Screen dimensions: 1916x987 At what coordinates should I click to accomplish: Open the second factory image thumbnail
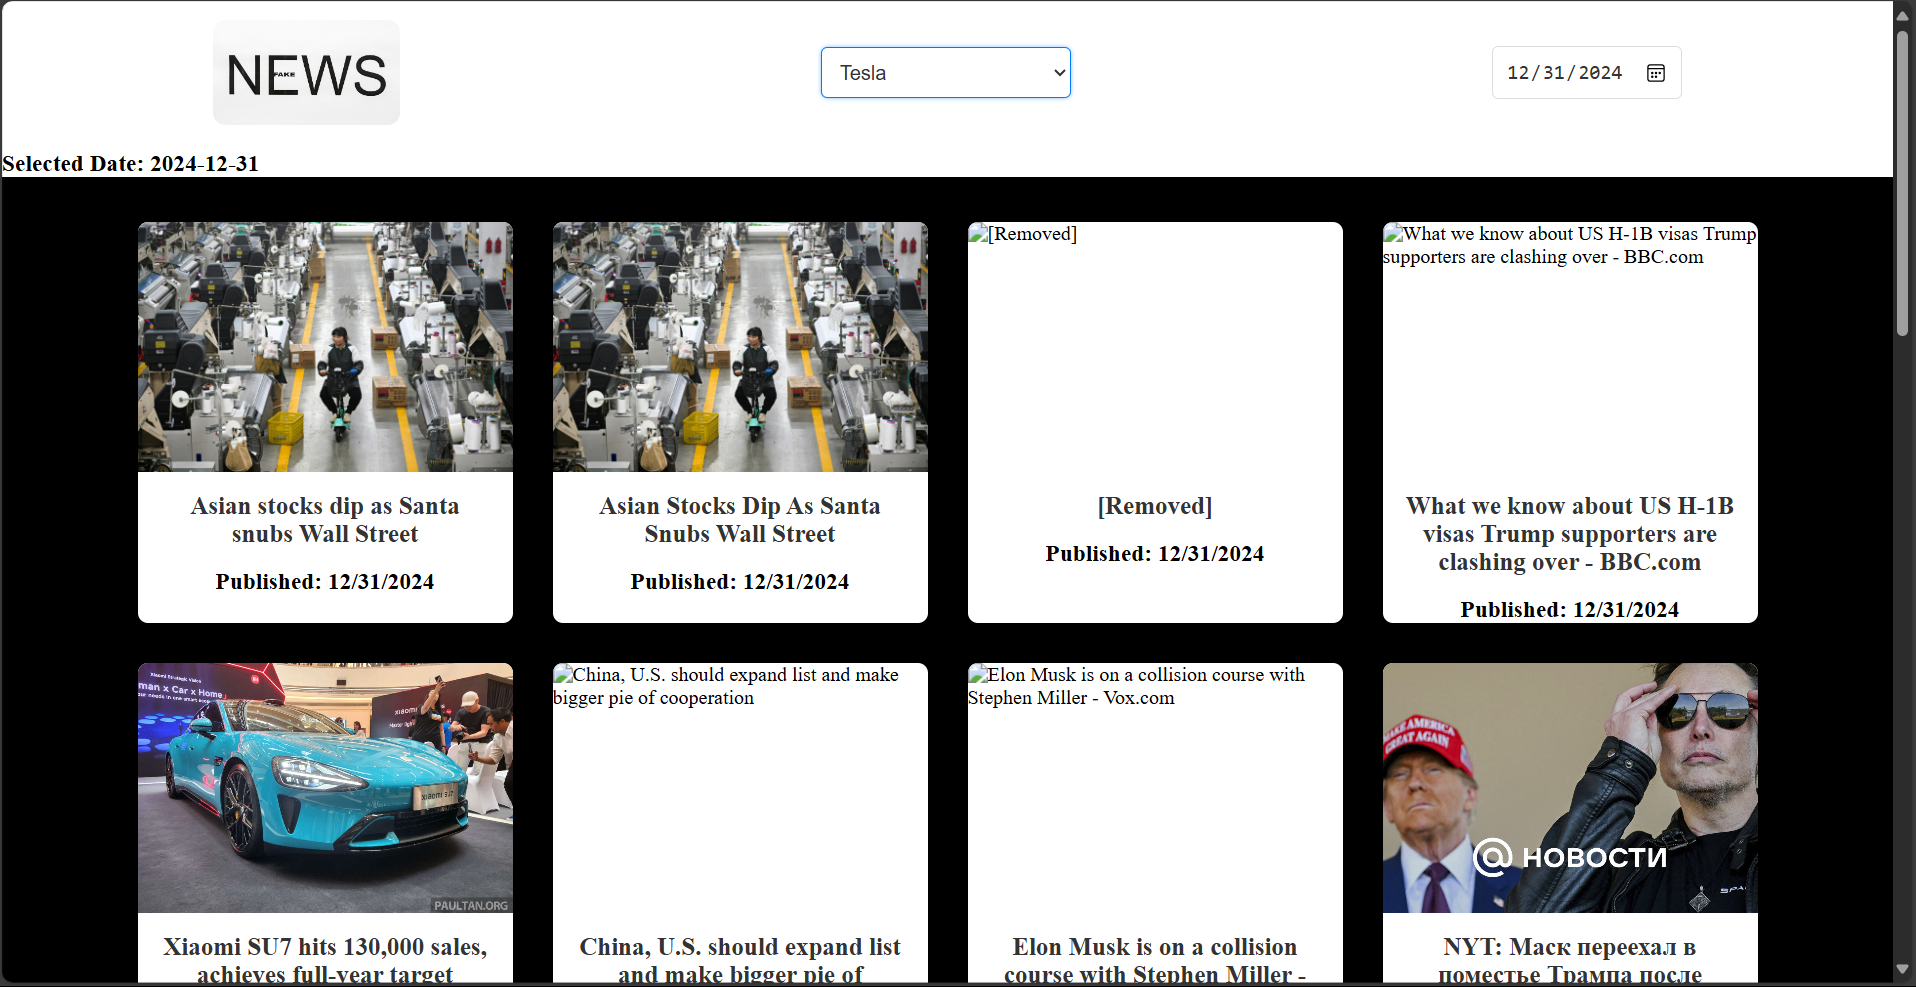click(740, 347)
